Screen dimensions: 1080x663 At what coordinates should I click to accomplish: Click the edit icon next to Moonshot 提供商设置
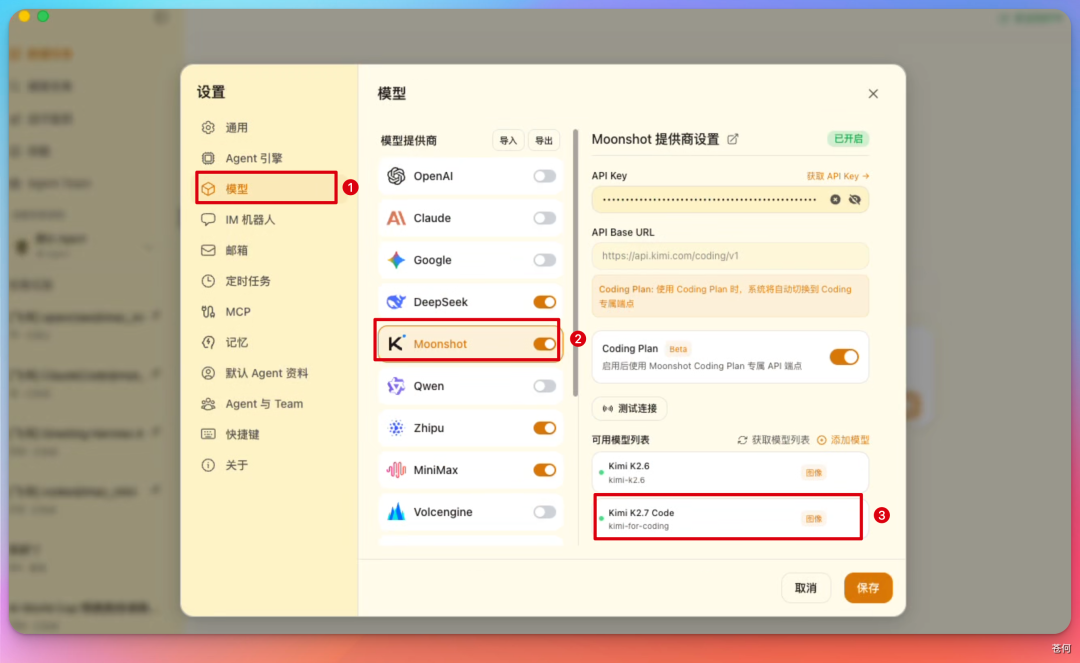(733, 139)
